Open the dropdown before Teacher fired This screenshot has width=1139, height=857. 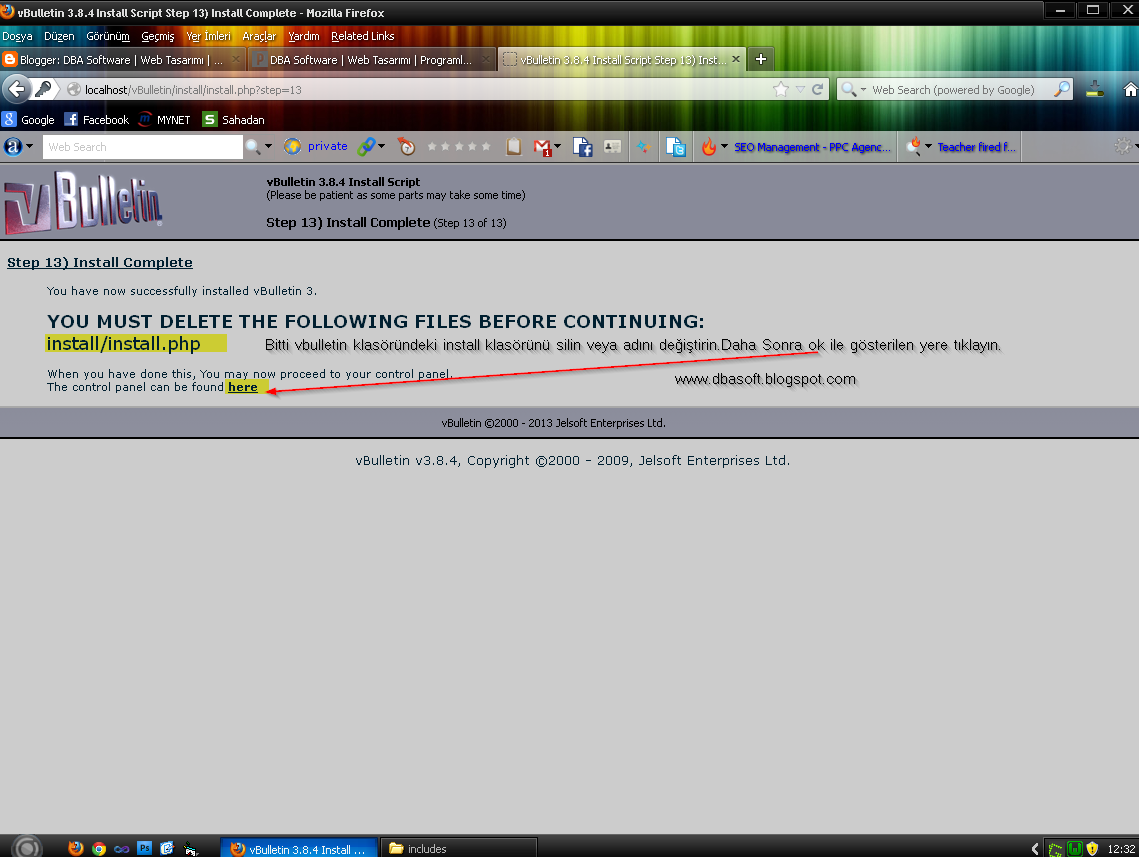[x=928, y=147]
